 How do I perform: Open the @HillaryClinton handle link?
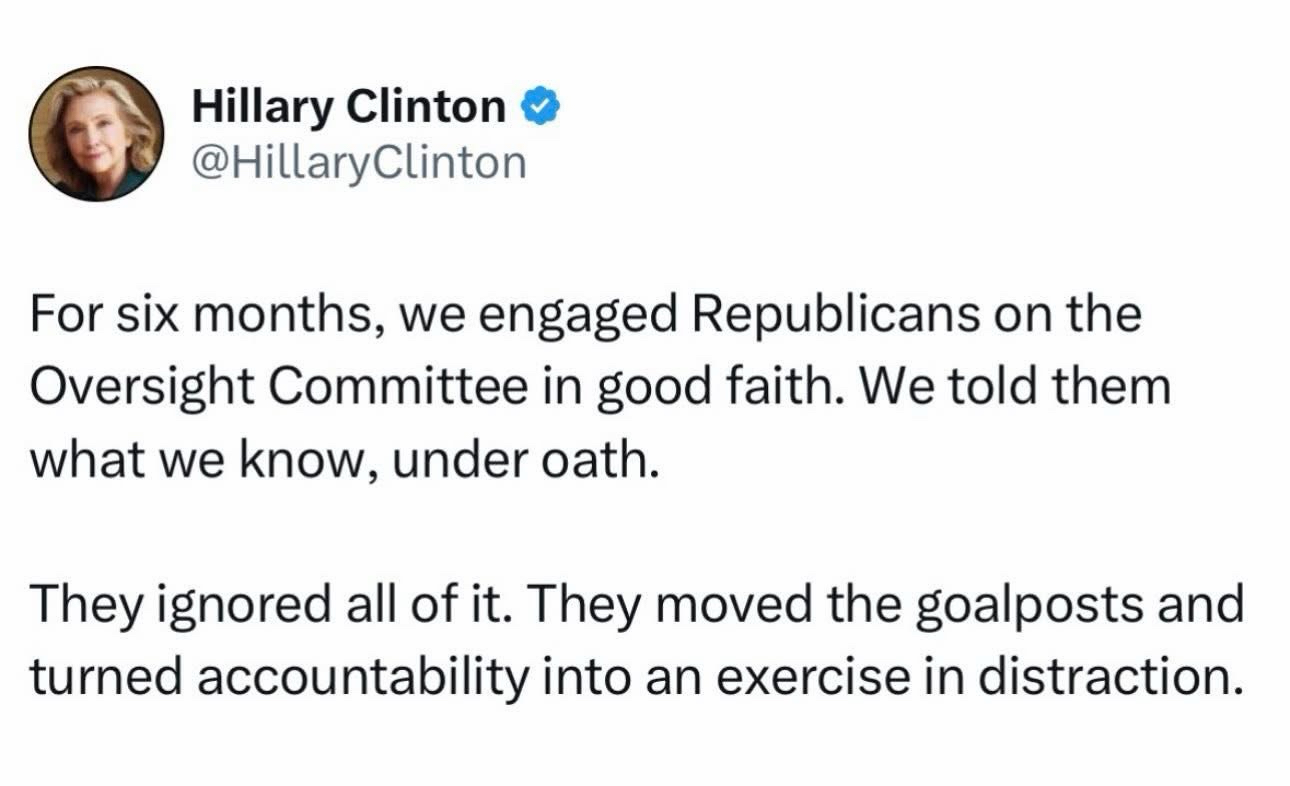coord(357,161)
